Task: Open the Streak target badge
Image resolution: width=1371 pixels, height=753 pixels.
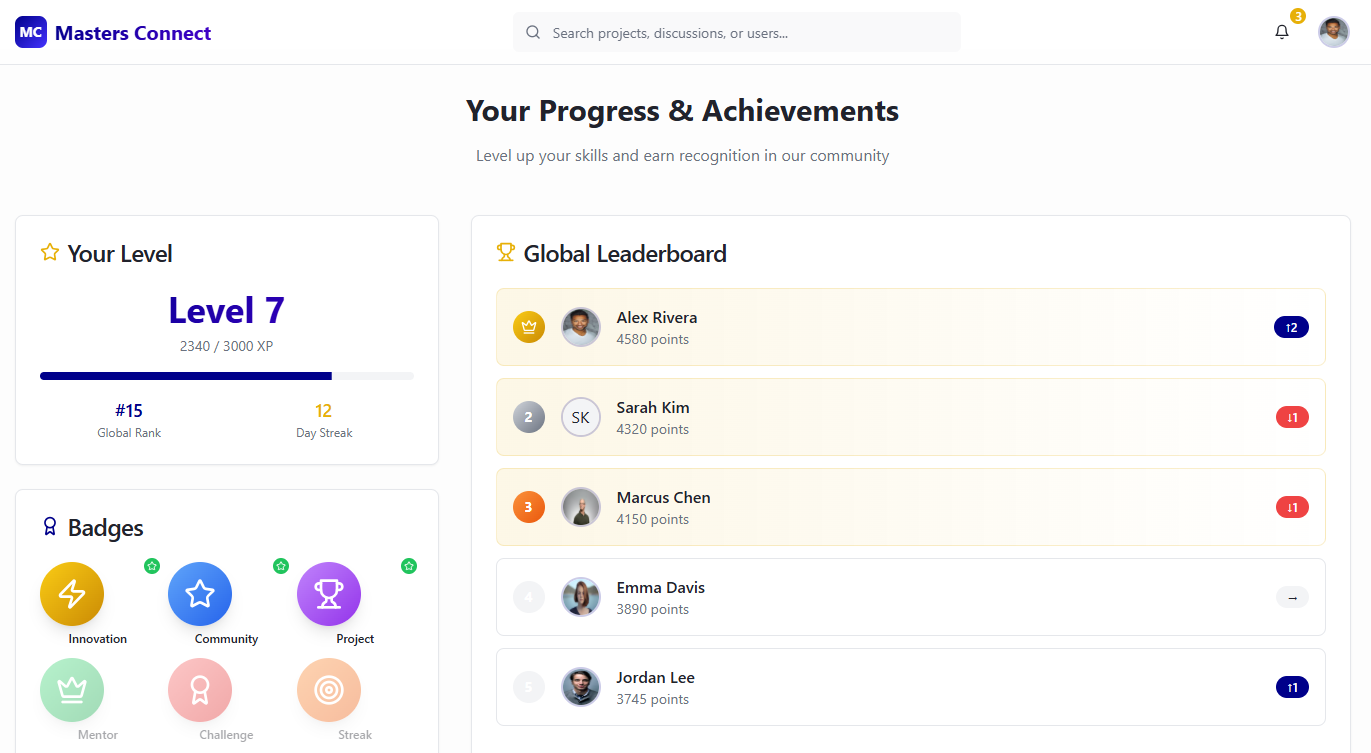Action: (329, 690)
